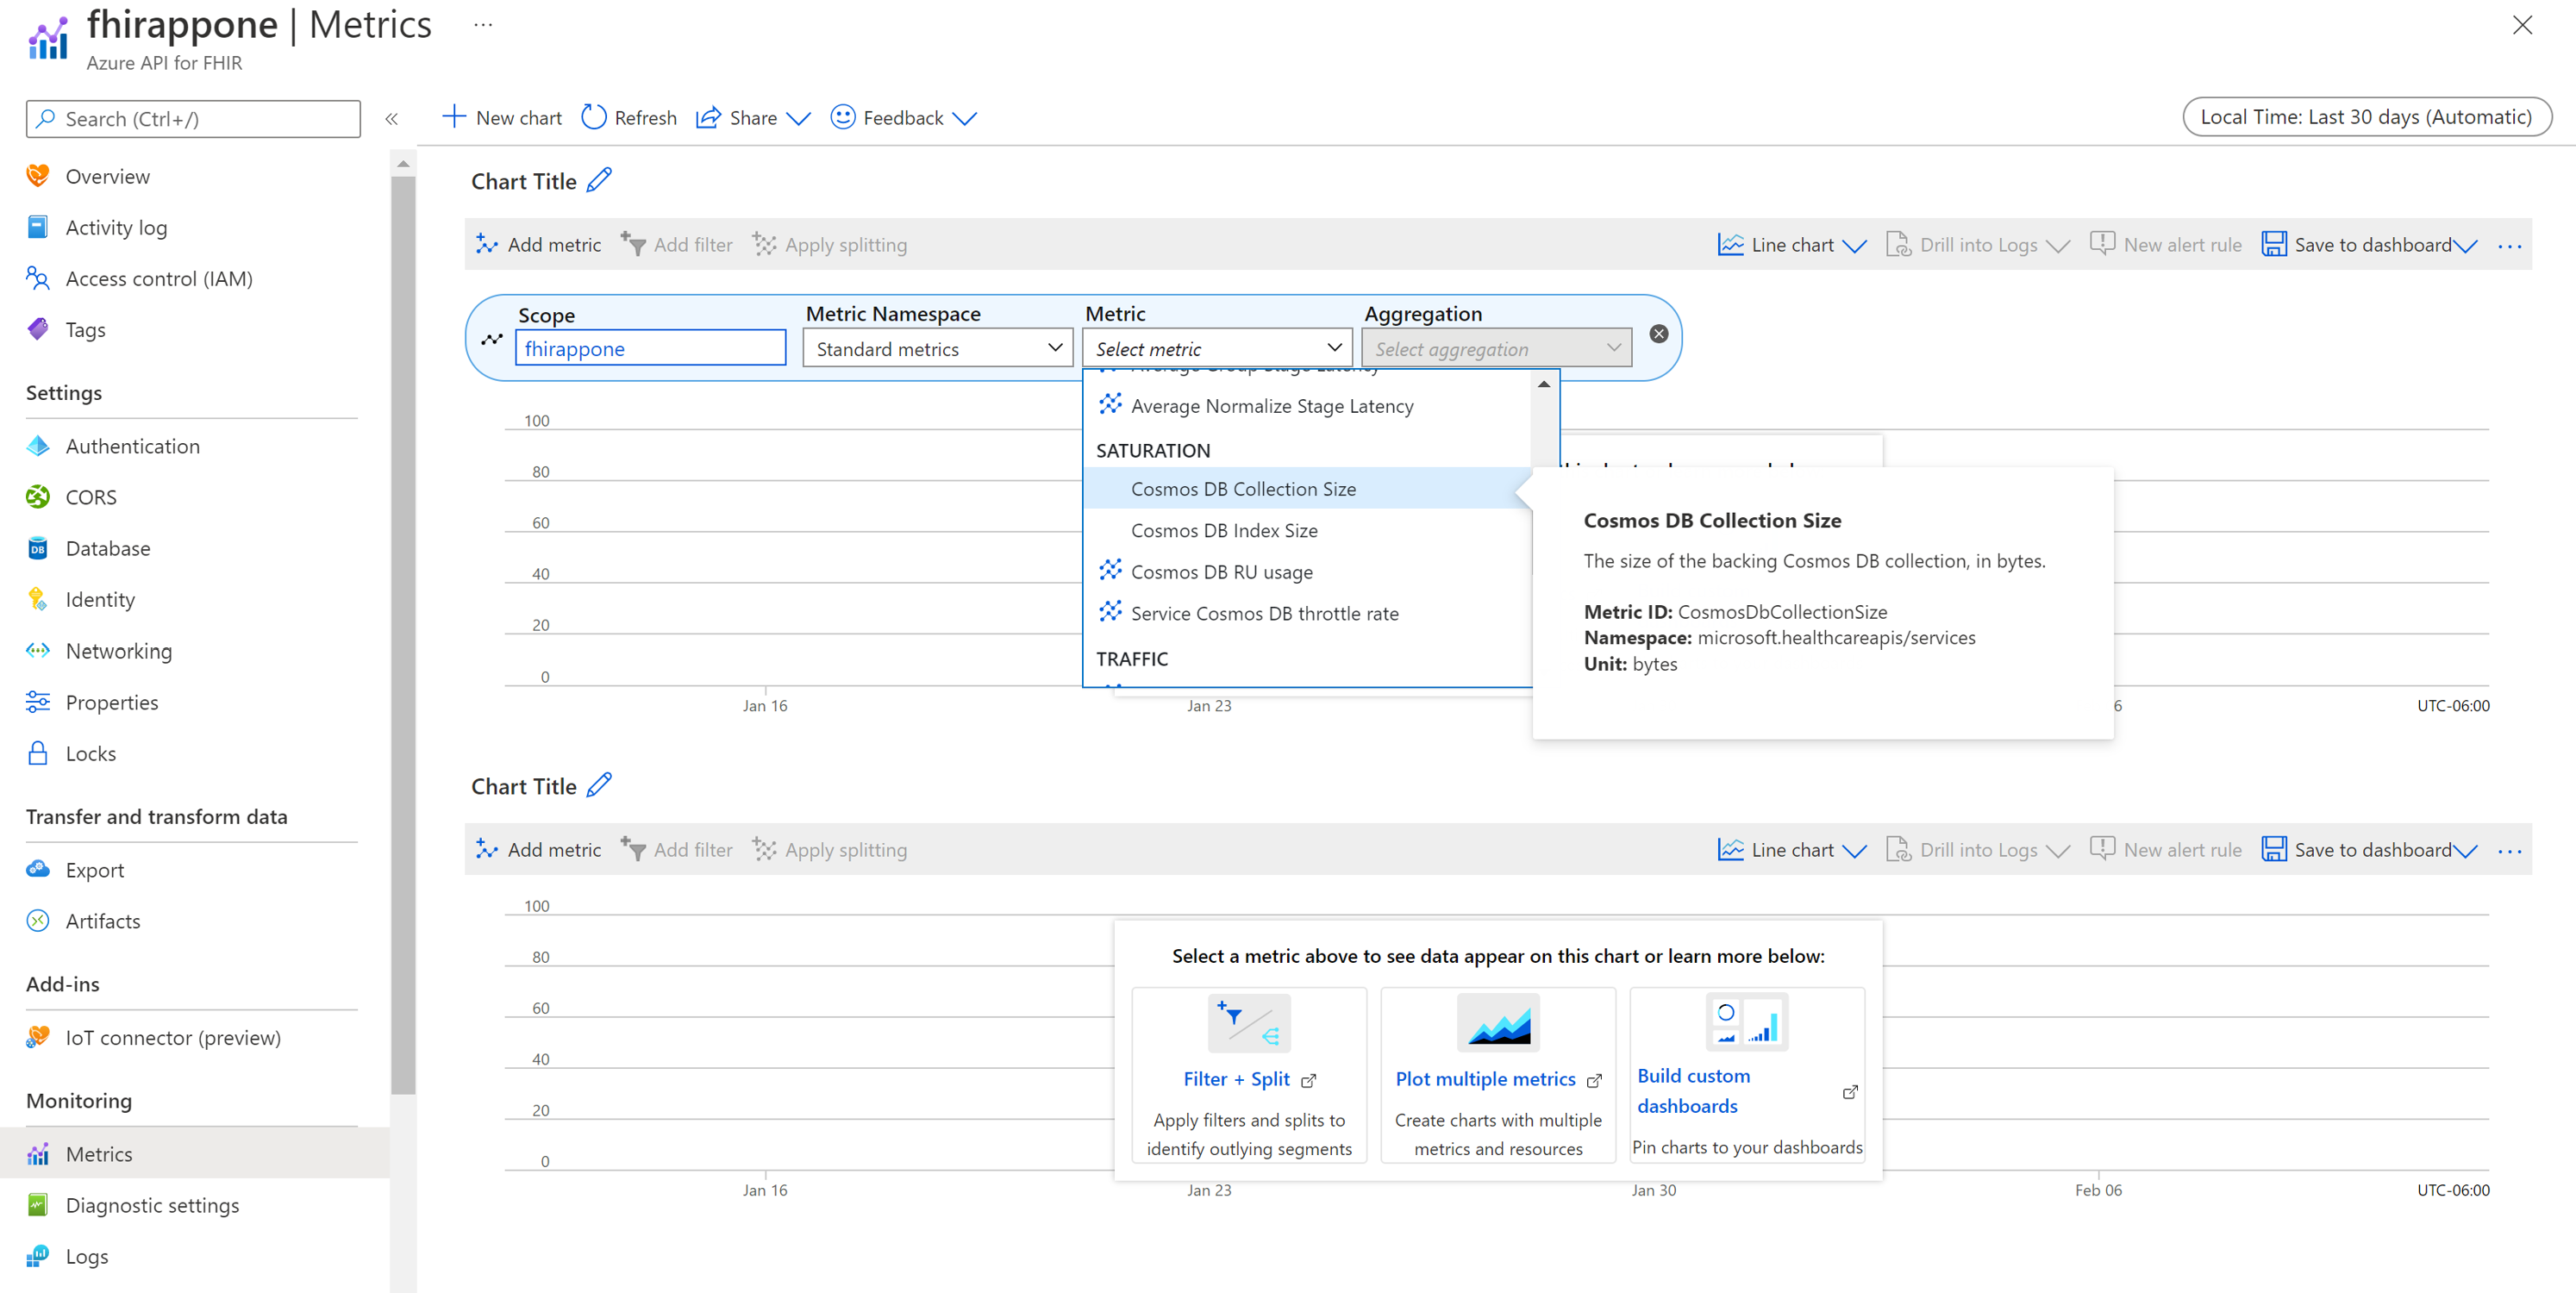Open Diagnostic settings under Monitoring

pos(152,1205)
